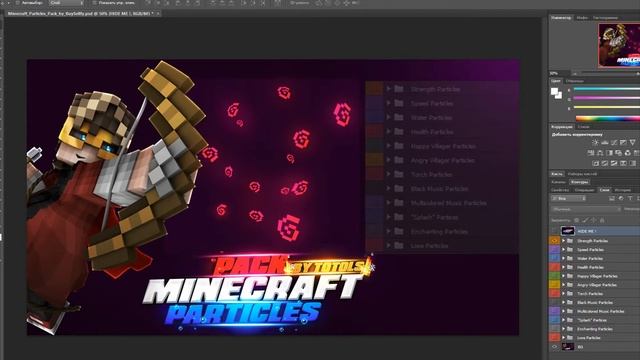Add a Vibrance adjustment layer
The image size is (640, 360).
(x=633, y=142)
